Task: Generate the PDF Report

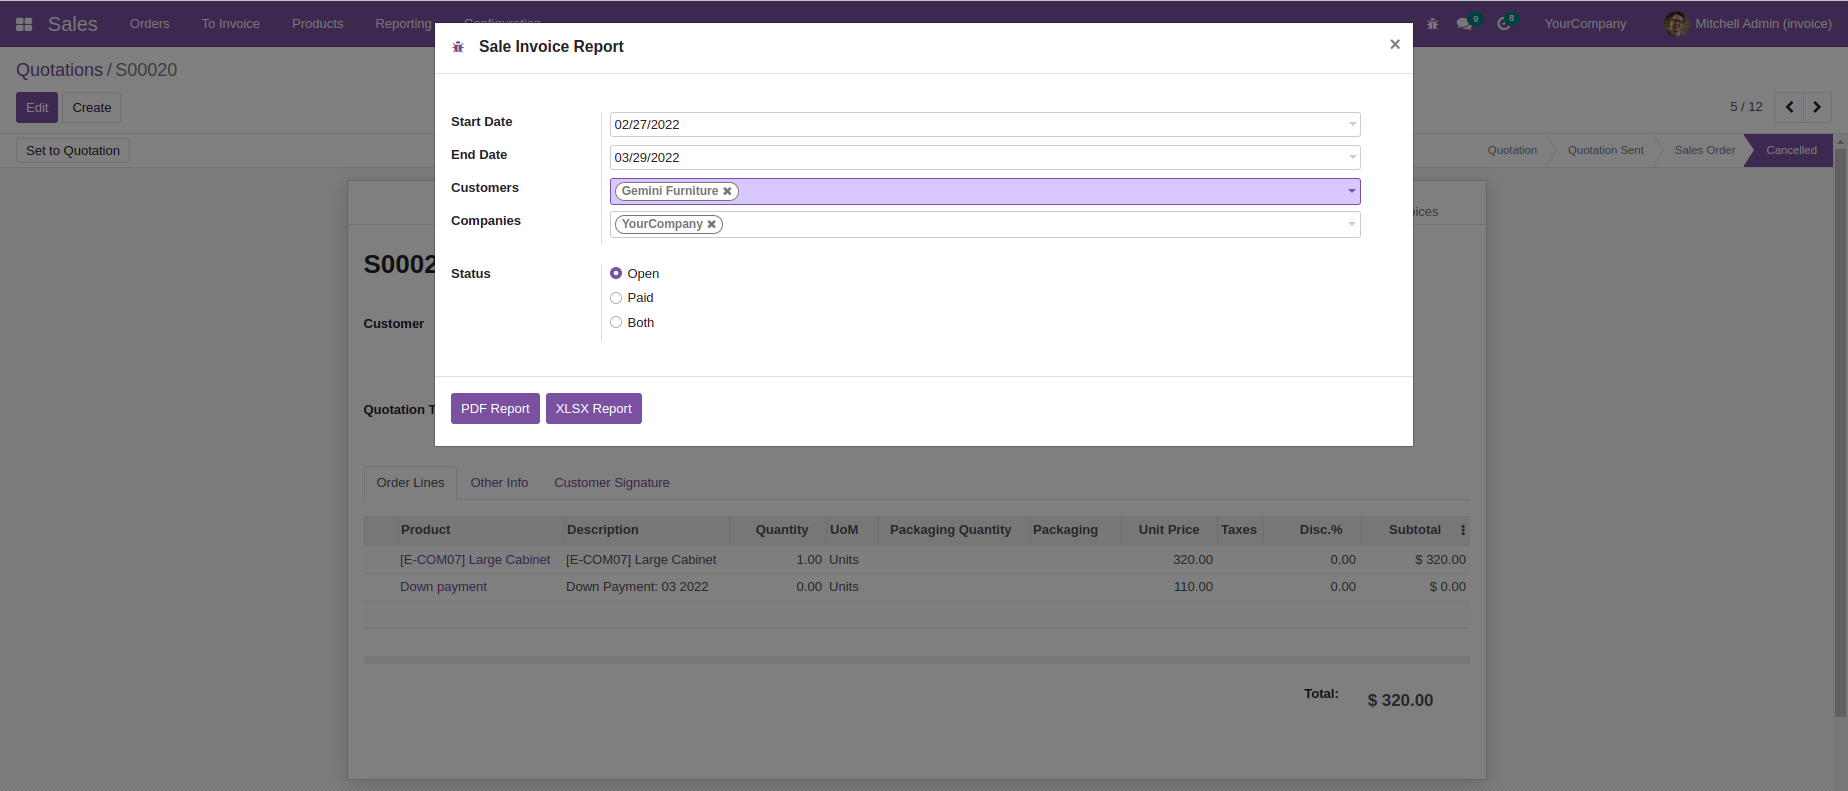Action: [x=495, y=409]
